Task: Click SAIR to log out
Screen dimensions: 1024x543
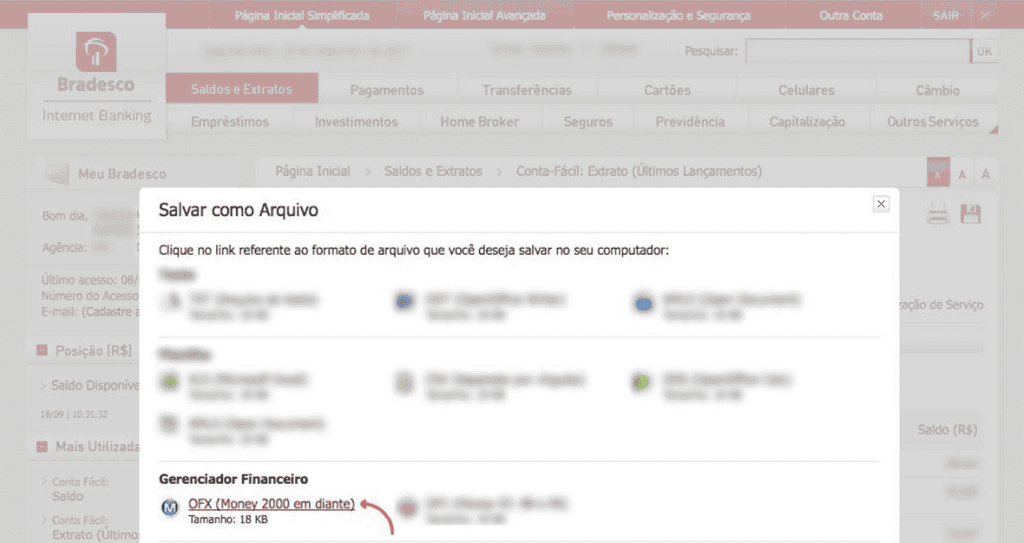Action: [946, 15]
